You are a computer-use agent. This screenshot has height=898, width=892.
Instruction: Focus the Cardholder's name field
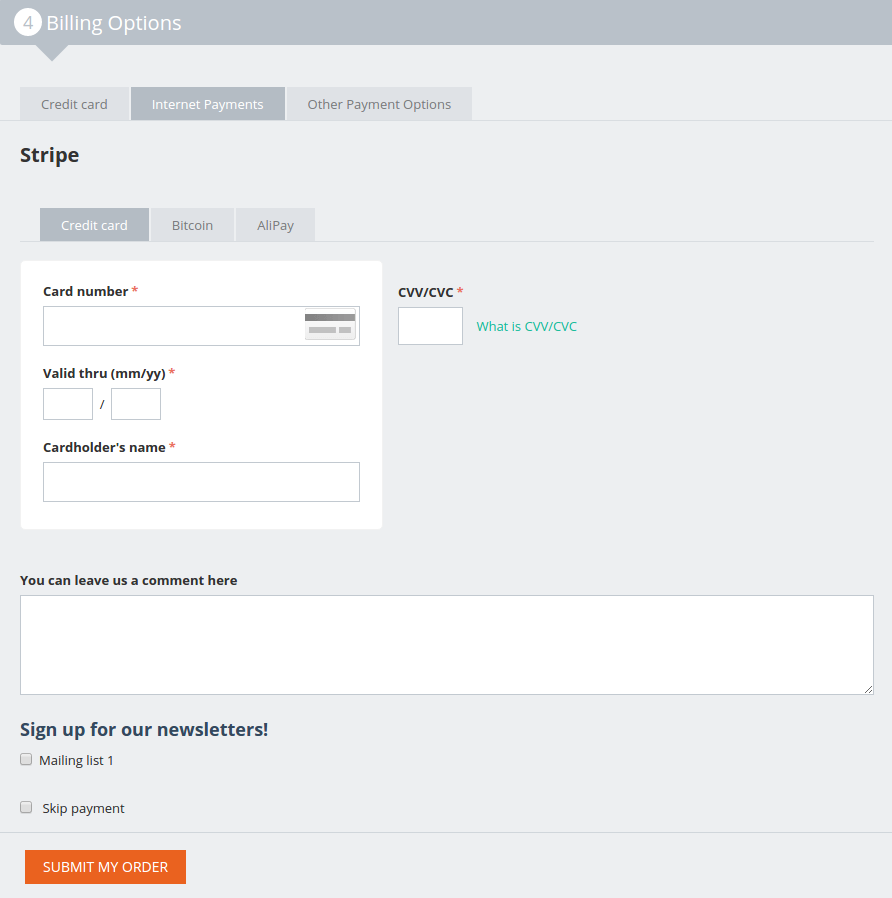(202, 482)
